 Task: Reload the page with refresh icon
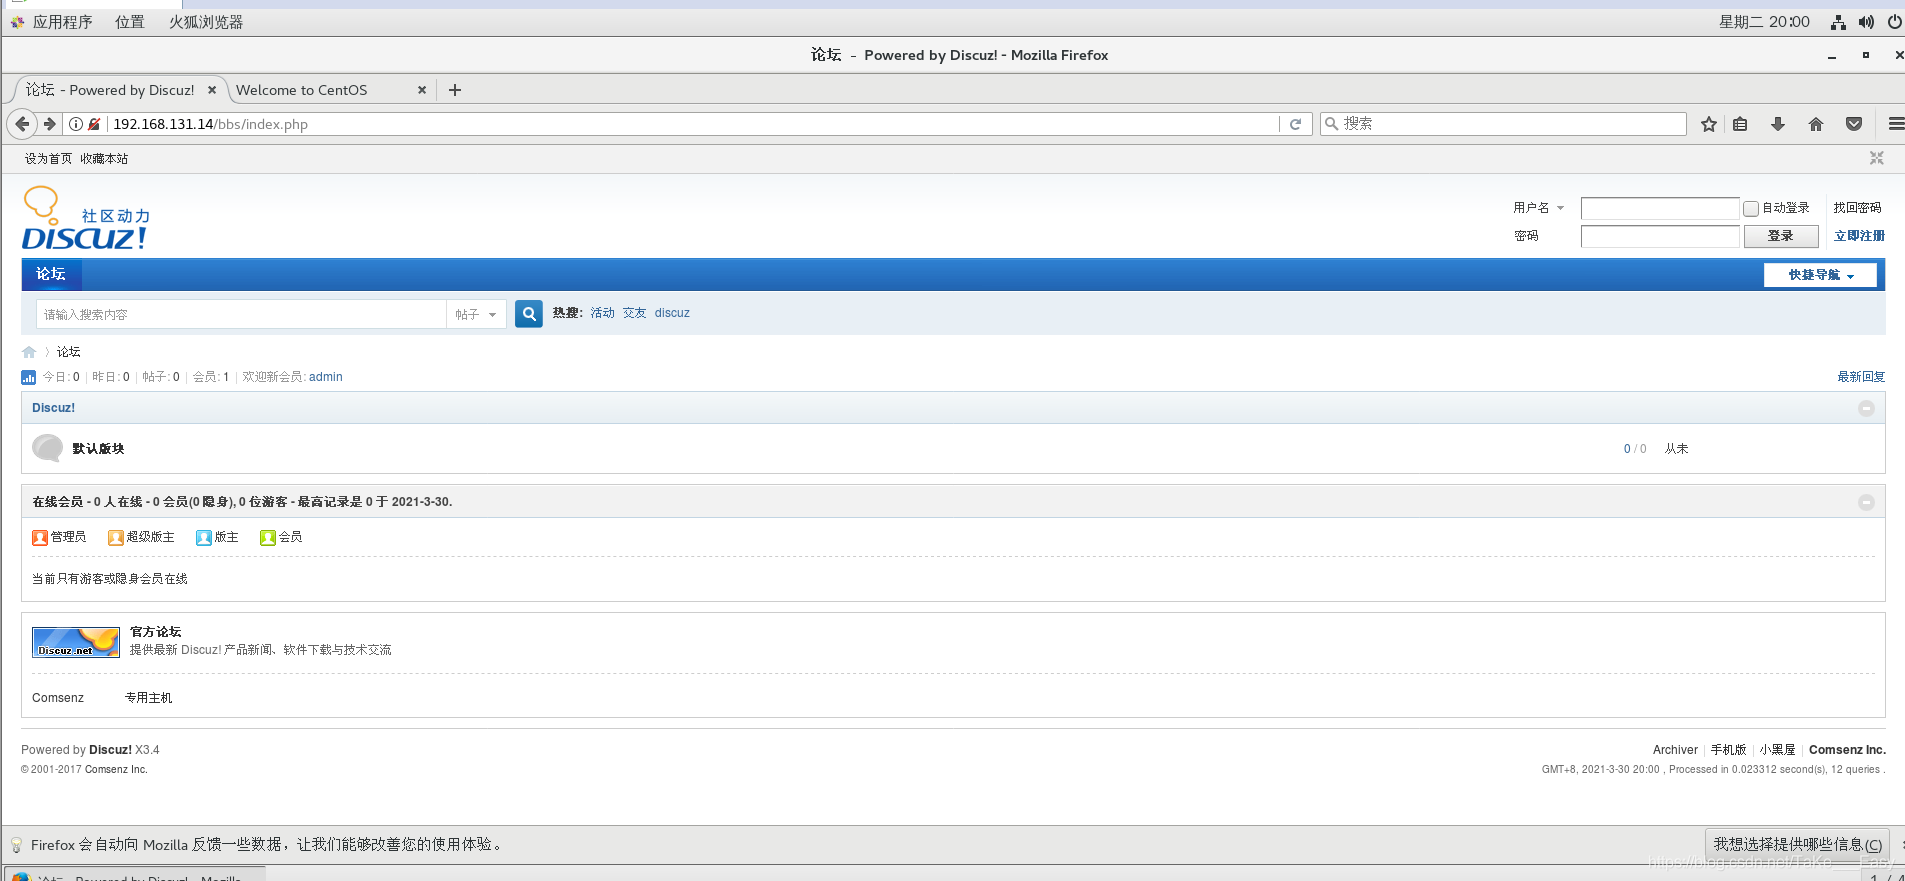[x=1295, y=124]
